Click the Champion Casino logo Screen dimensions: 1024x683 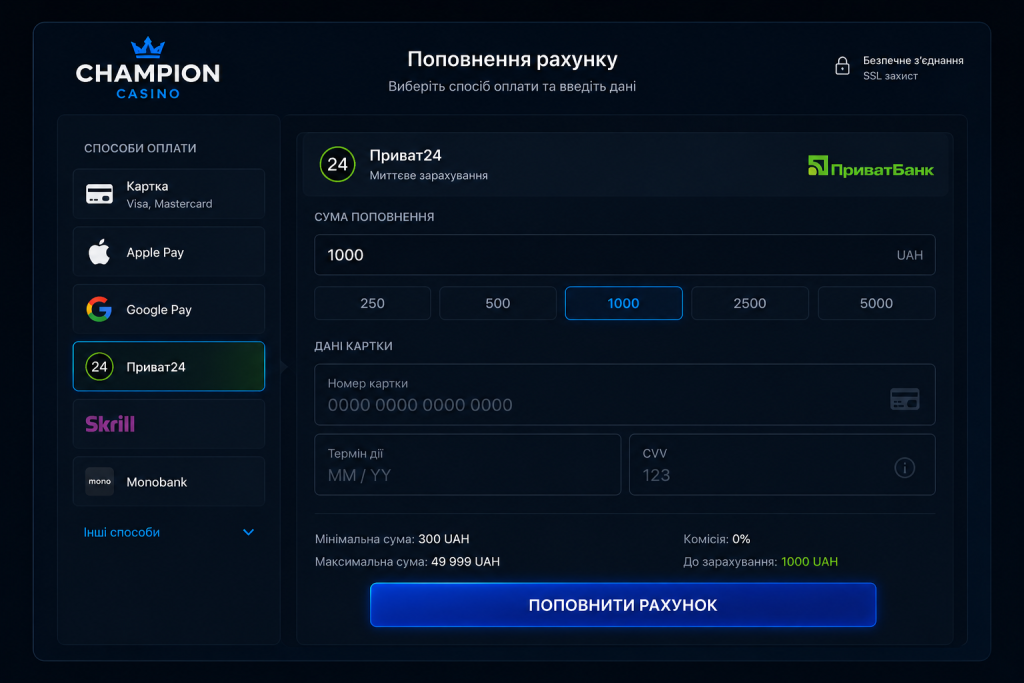click(148, 69)
